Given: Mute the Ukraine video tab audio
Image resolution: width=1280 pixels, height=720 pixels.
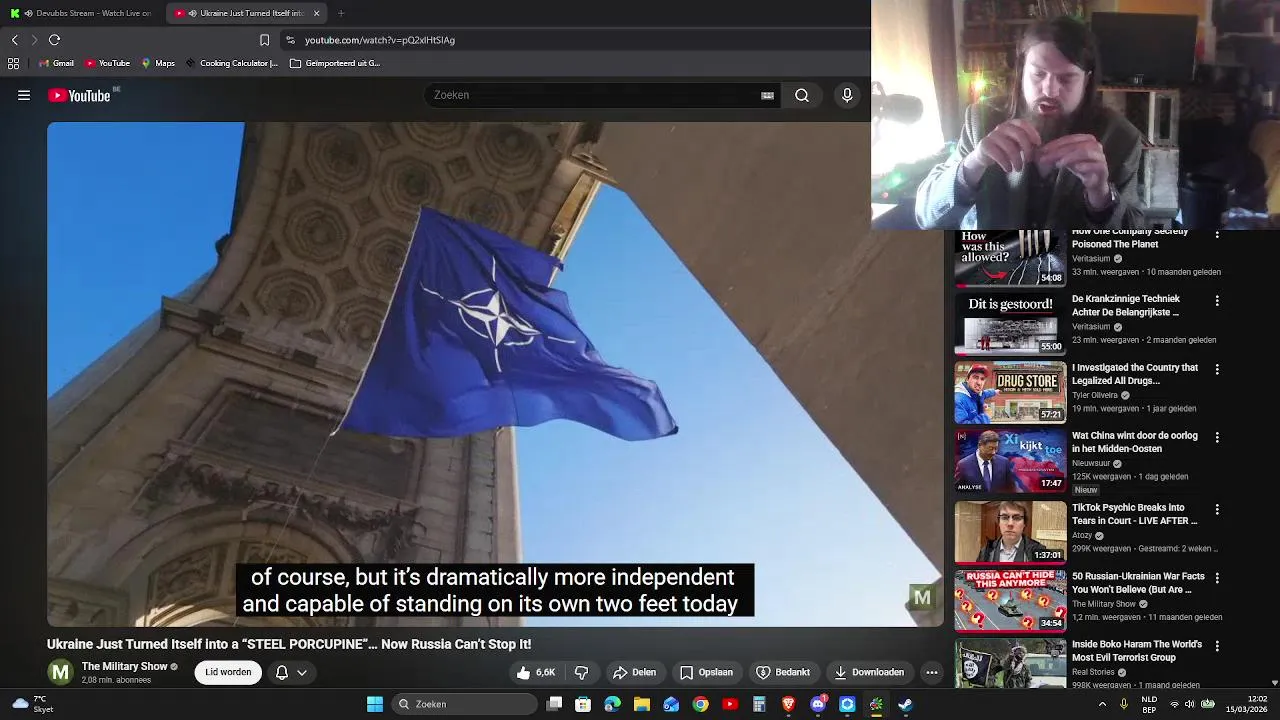Looking at the screenshot, I should [x=192, y=13].
